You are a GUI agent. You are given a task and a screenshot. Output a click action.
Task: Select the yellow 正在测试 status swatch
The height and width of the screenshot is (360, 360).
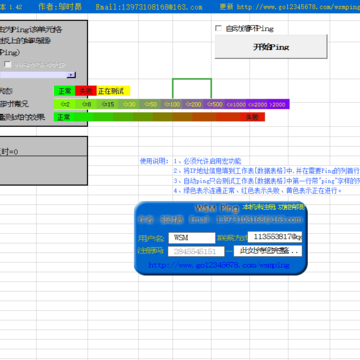click(113, 91)
